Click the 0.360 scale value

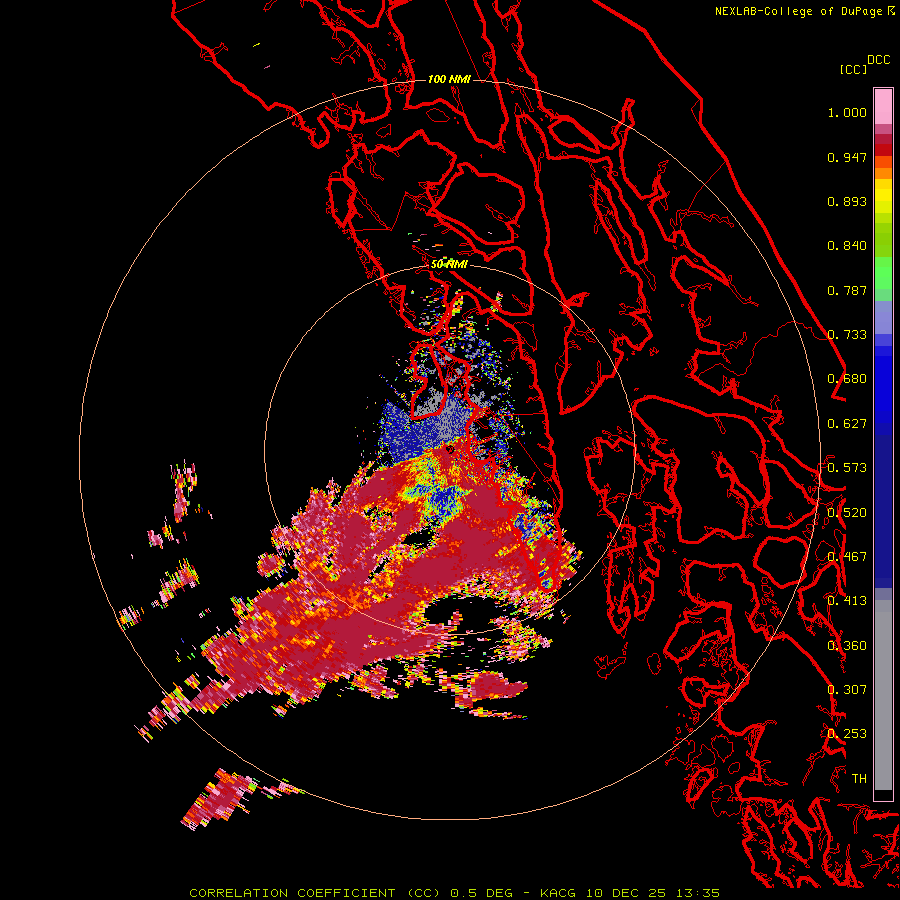[x=847, y=646]
